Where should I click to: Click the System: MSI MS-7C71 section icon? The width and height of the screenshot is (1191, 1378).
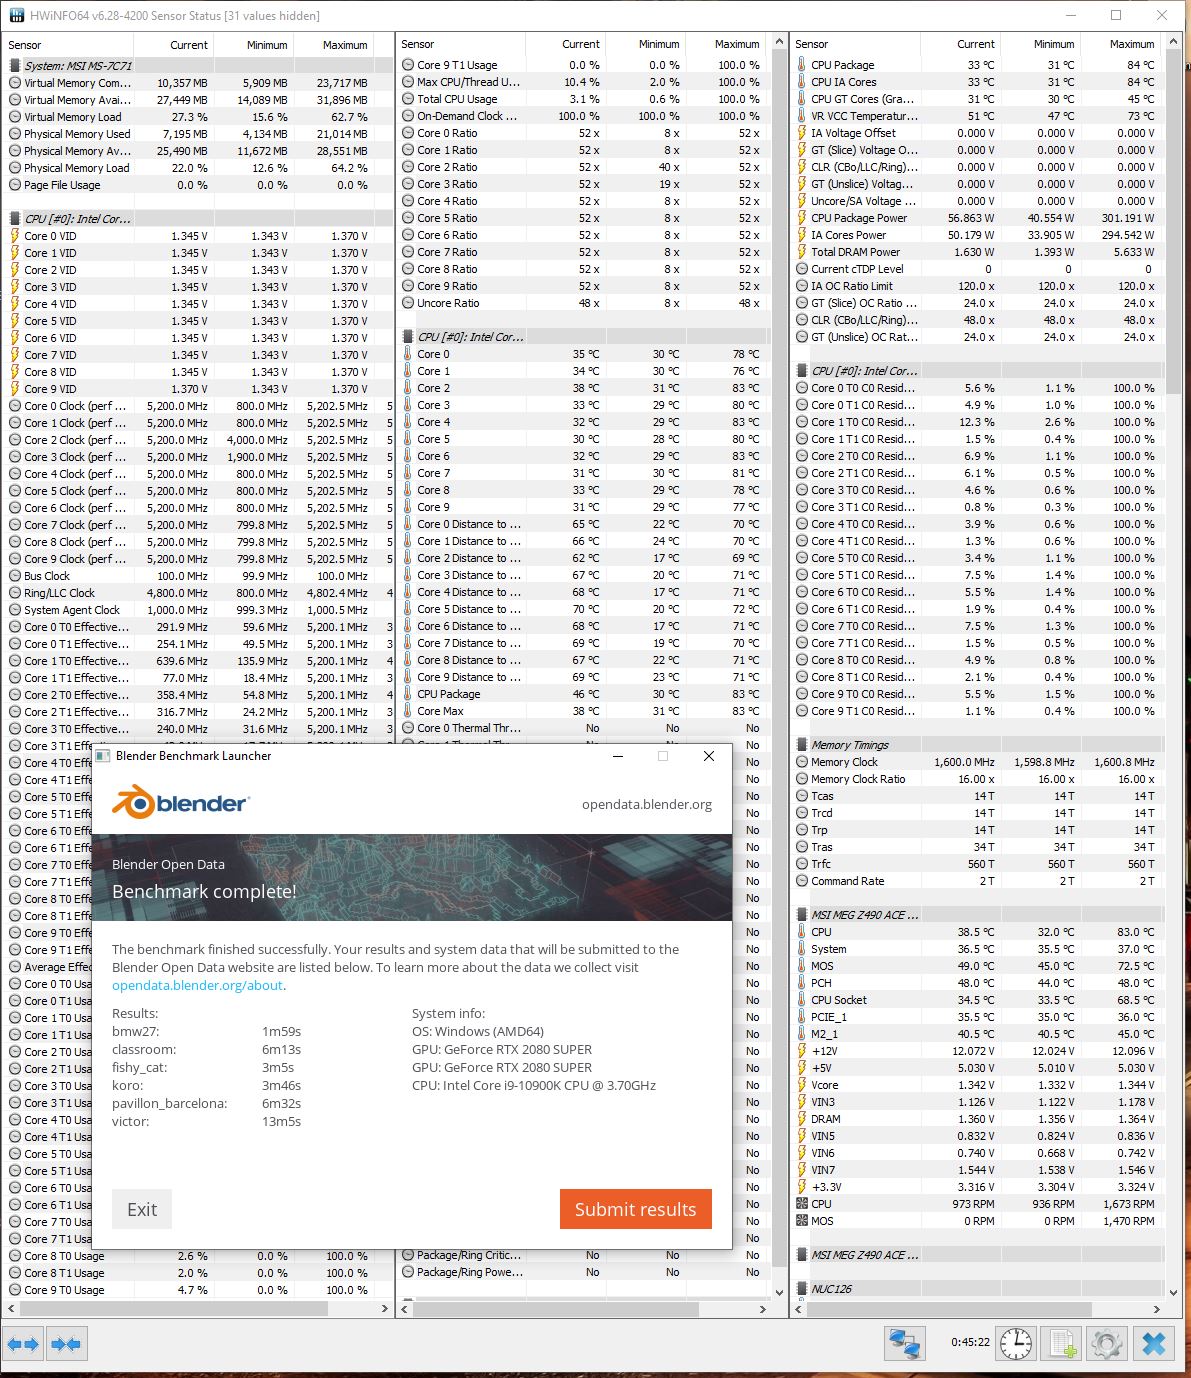click(15, 66)
